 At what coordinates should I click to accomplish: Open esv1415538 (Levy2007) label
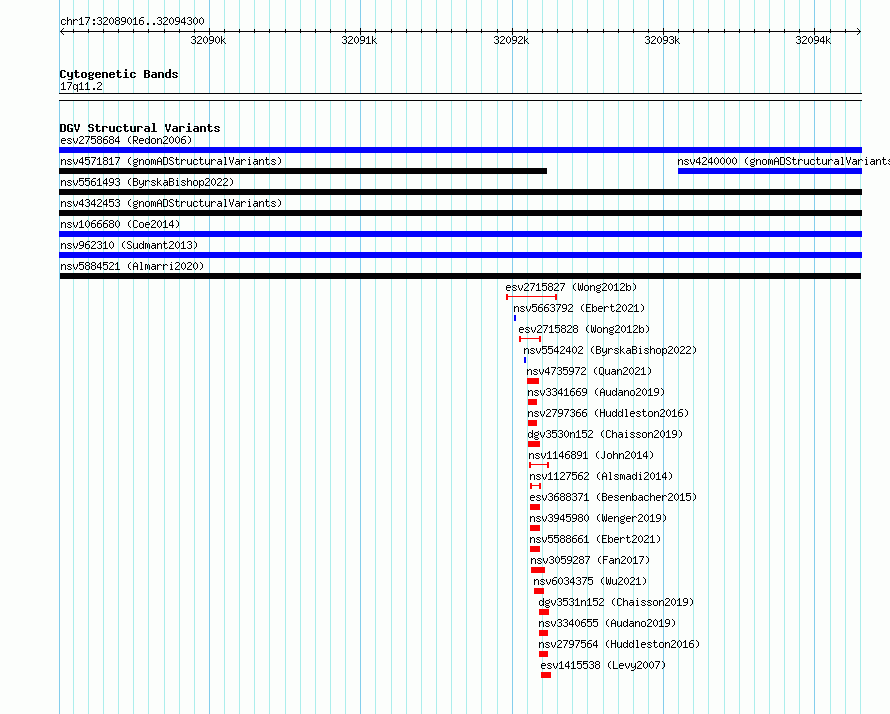pyautogui.click(x=603, y=665)
